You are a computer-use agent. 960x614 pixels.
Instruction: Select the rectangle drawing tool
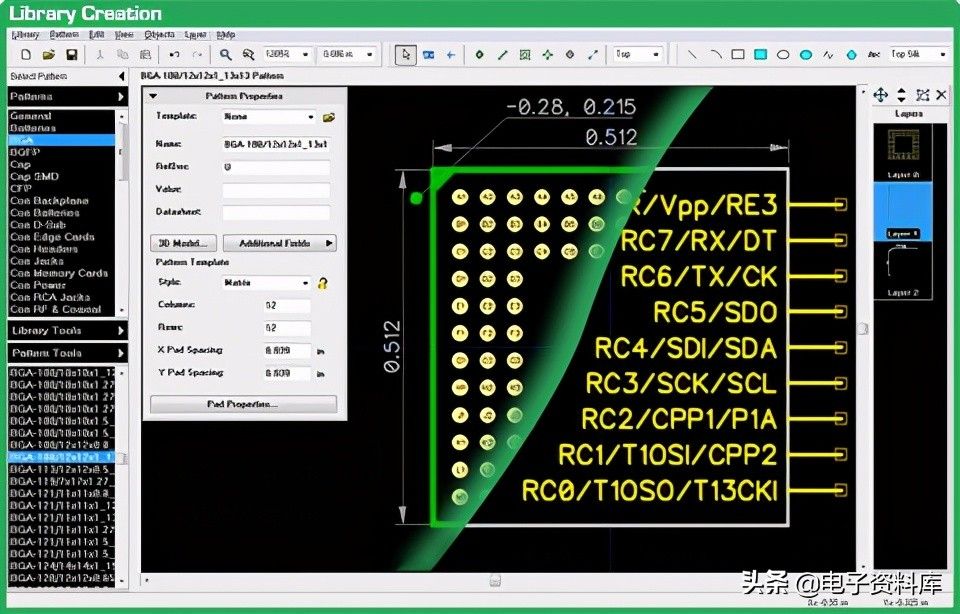click(x=738, y=55)
